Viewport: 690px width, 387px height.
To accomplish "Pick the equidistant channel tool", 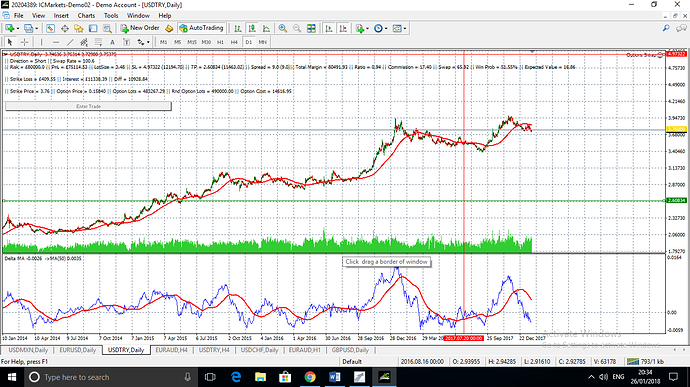I will click(x=84, y=42).
